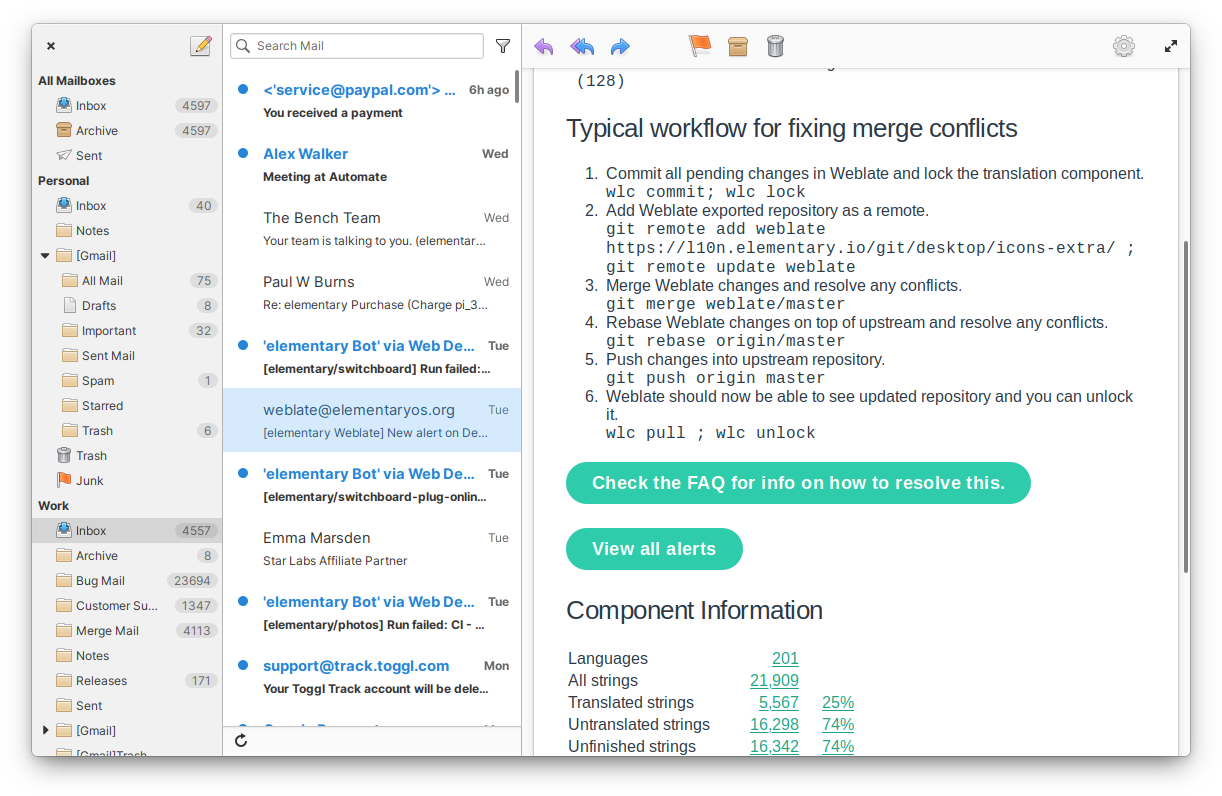Click the View all alerts button

pos(654,549)
